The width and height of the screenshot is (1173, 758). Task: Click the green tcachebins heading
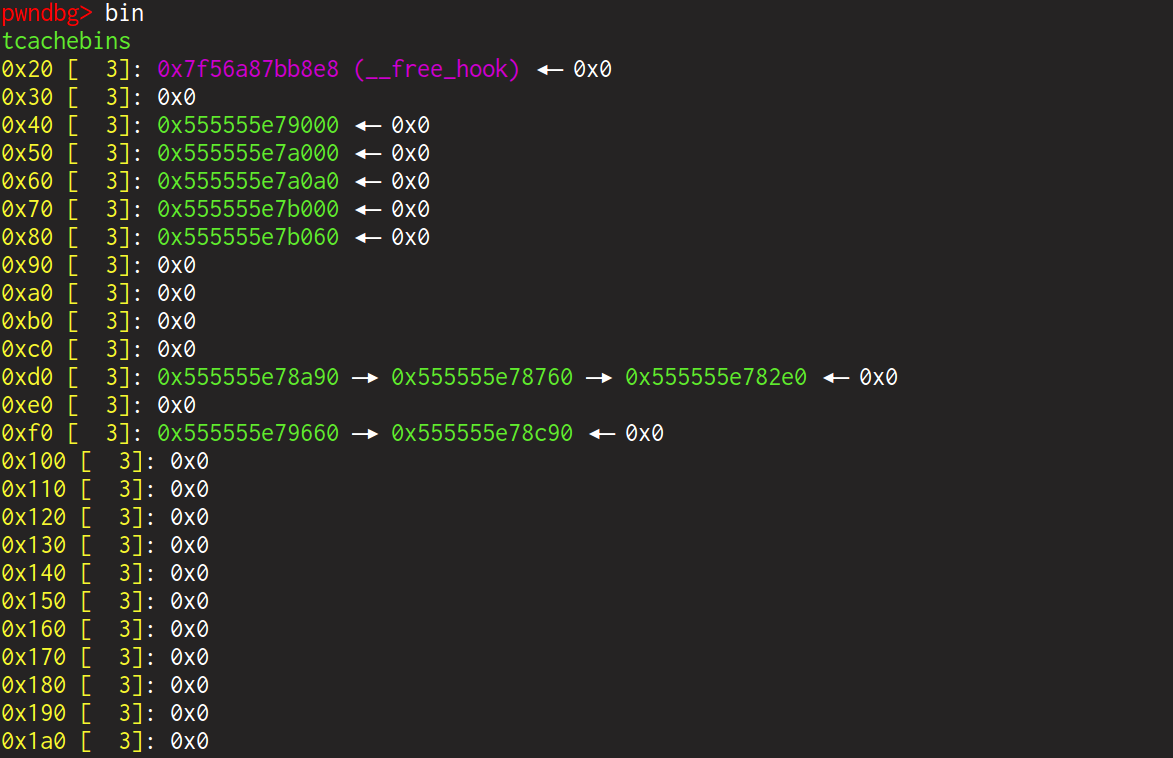[x=66, y=42]
